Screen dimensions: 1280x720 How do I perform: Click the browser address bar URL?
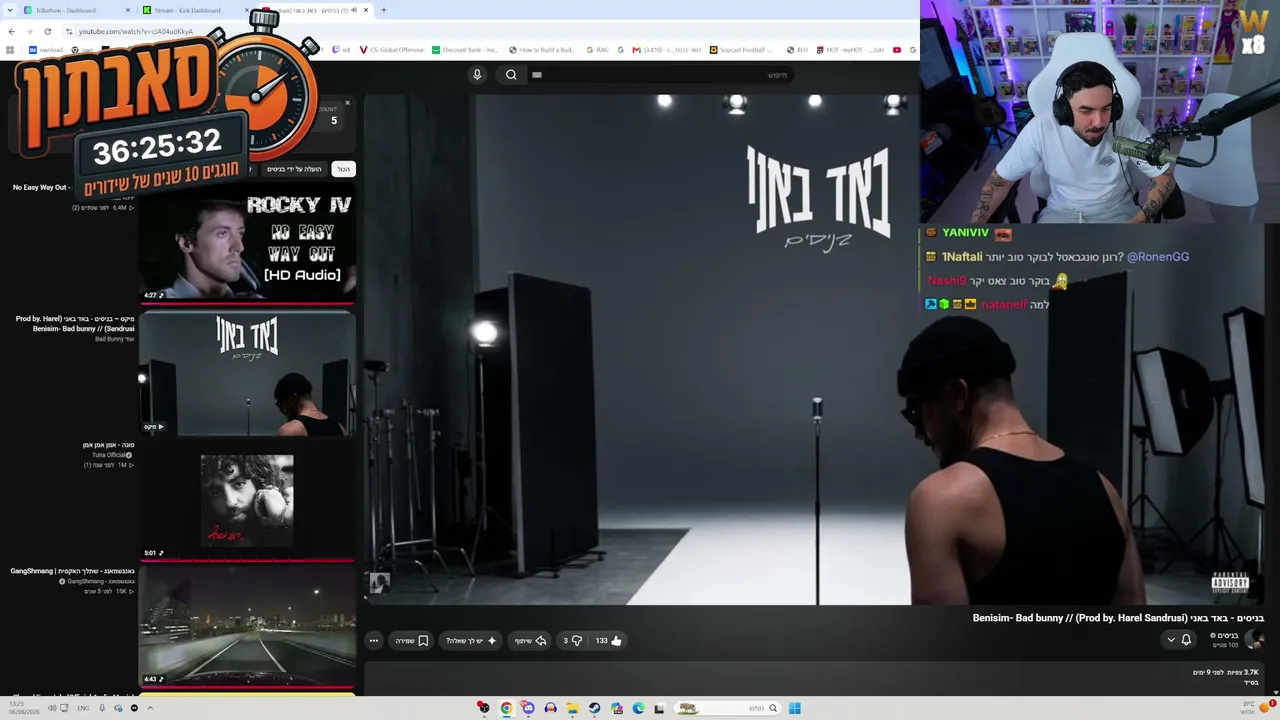136,31
